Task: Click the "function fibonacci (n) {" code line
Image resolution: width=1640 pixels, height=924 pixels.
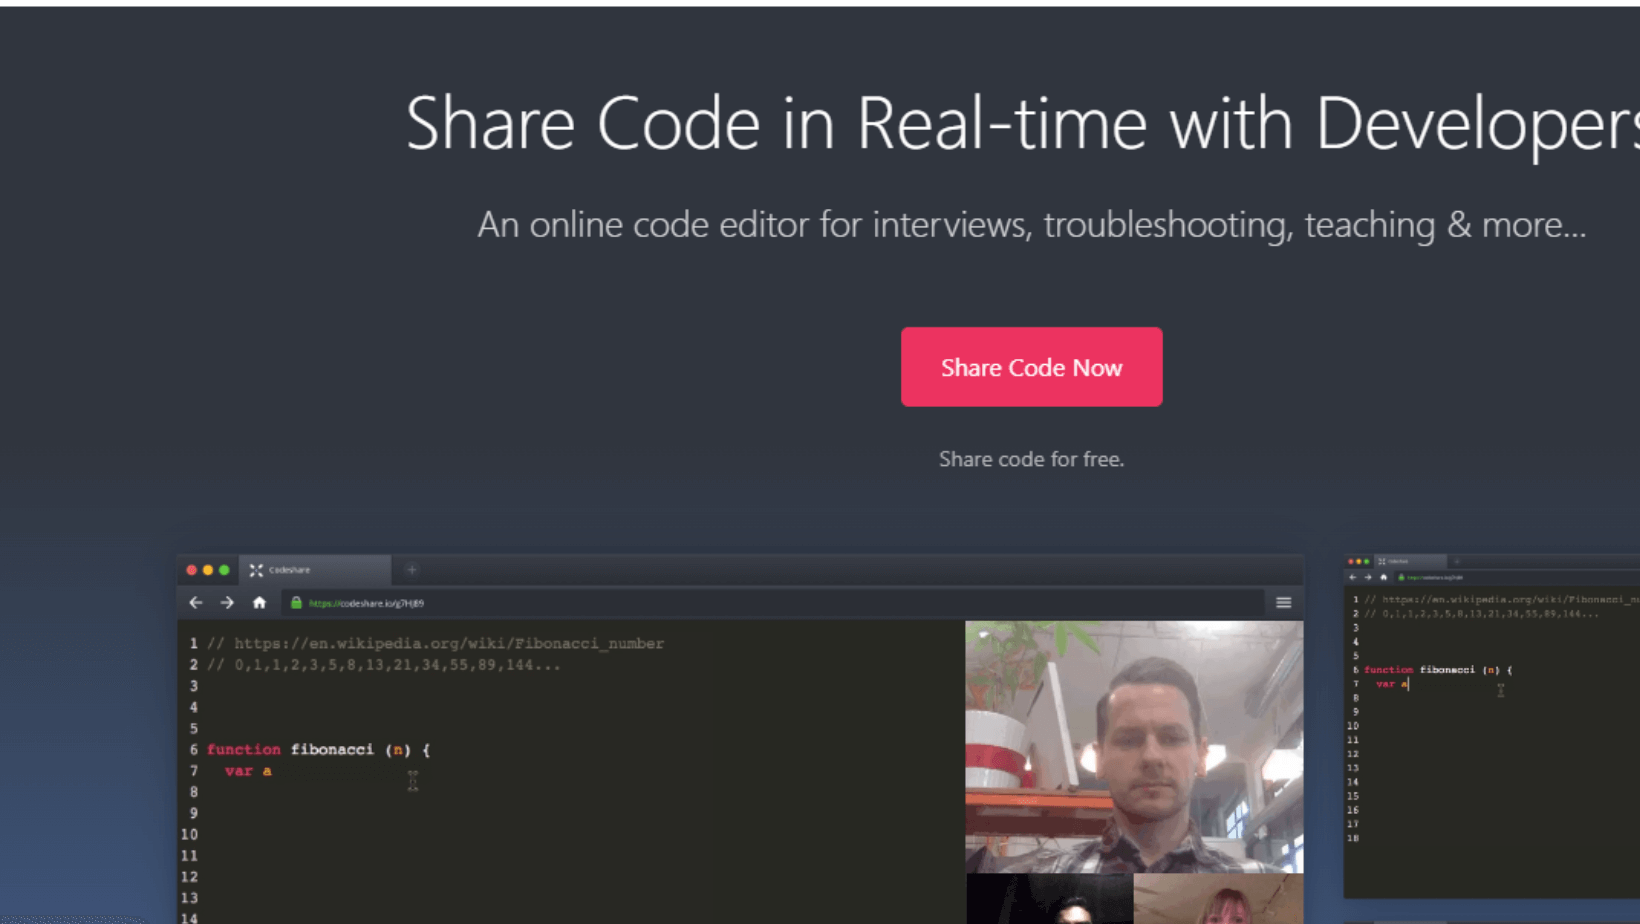Action: [318, 750]
